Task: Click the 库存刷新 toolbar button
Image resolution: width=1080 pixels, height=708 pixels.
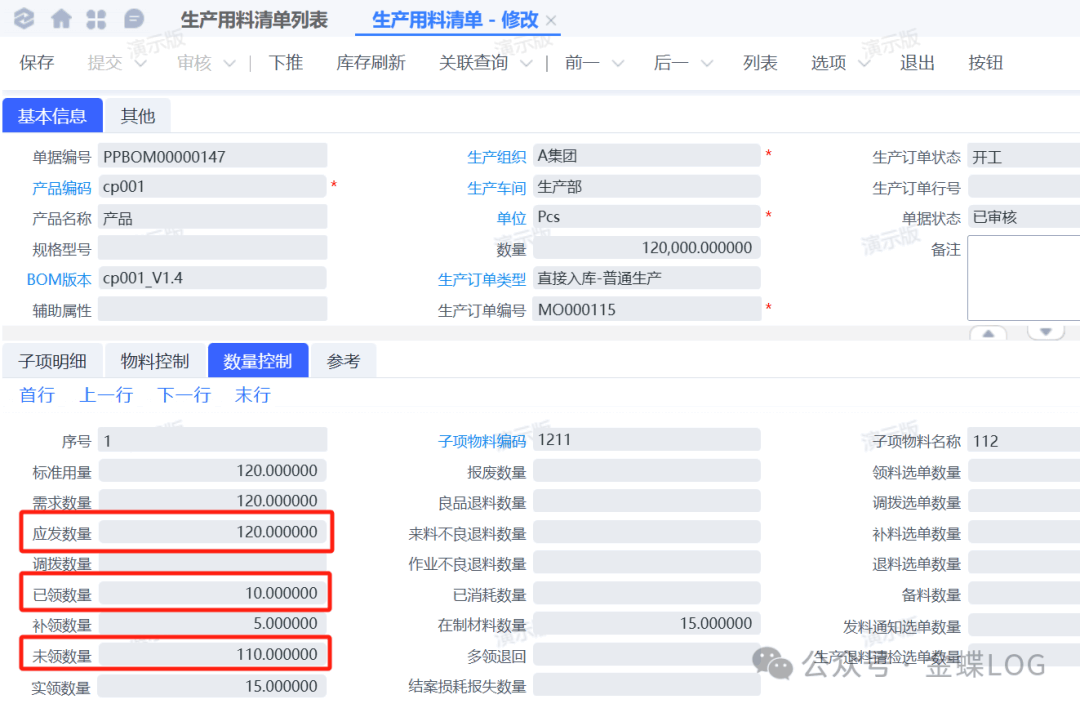Action: click(371, 63)
